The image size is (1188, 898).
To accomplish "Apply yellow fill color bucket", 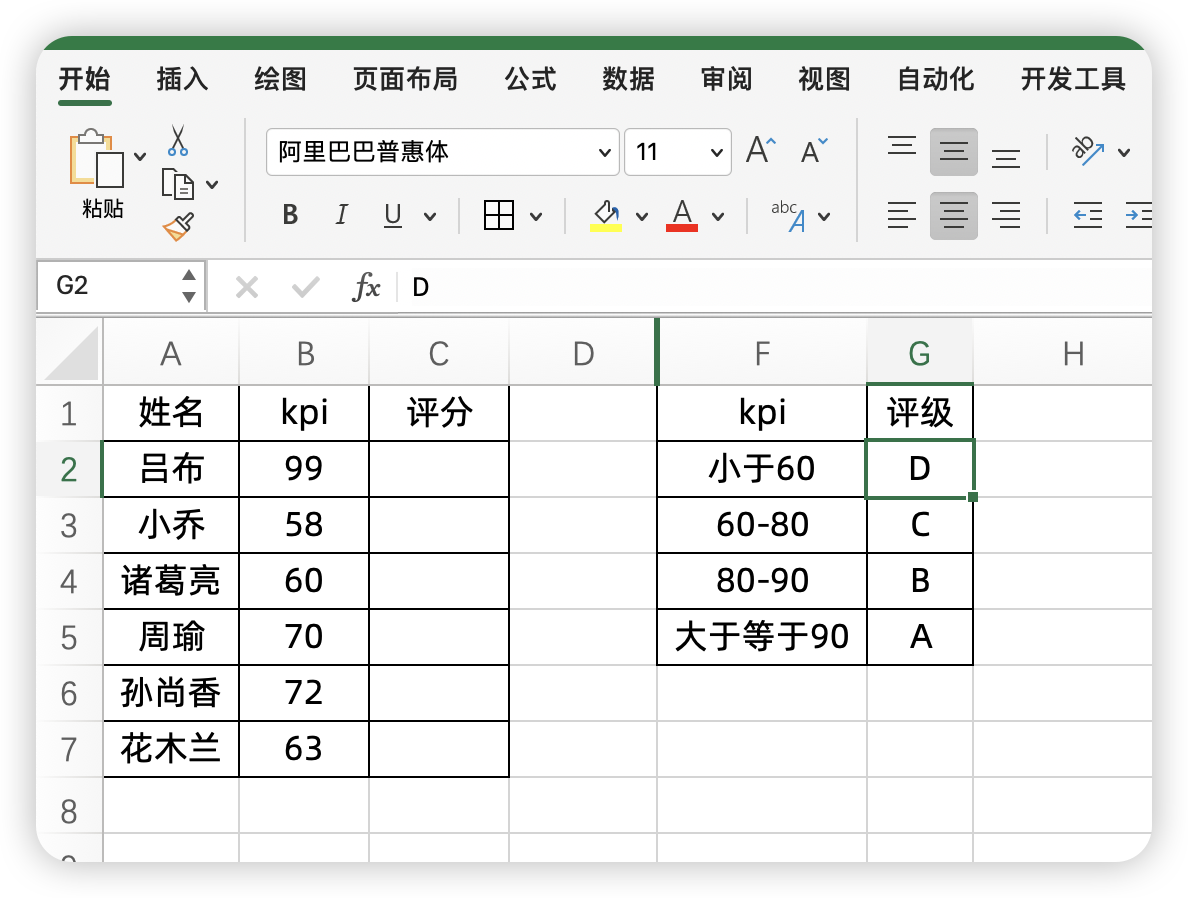I will (606, 216).
